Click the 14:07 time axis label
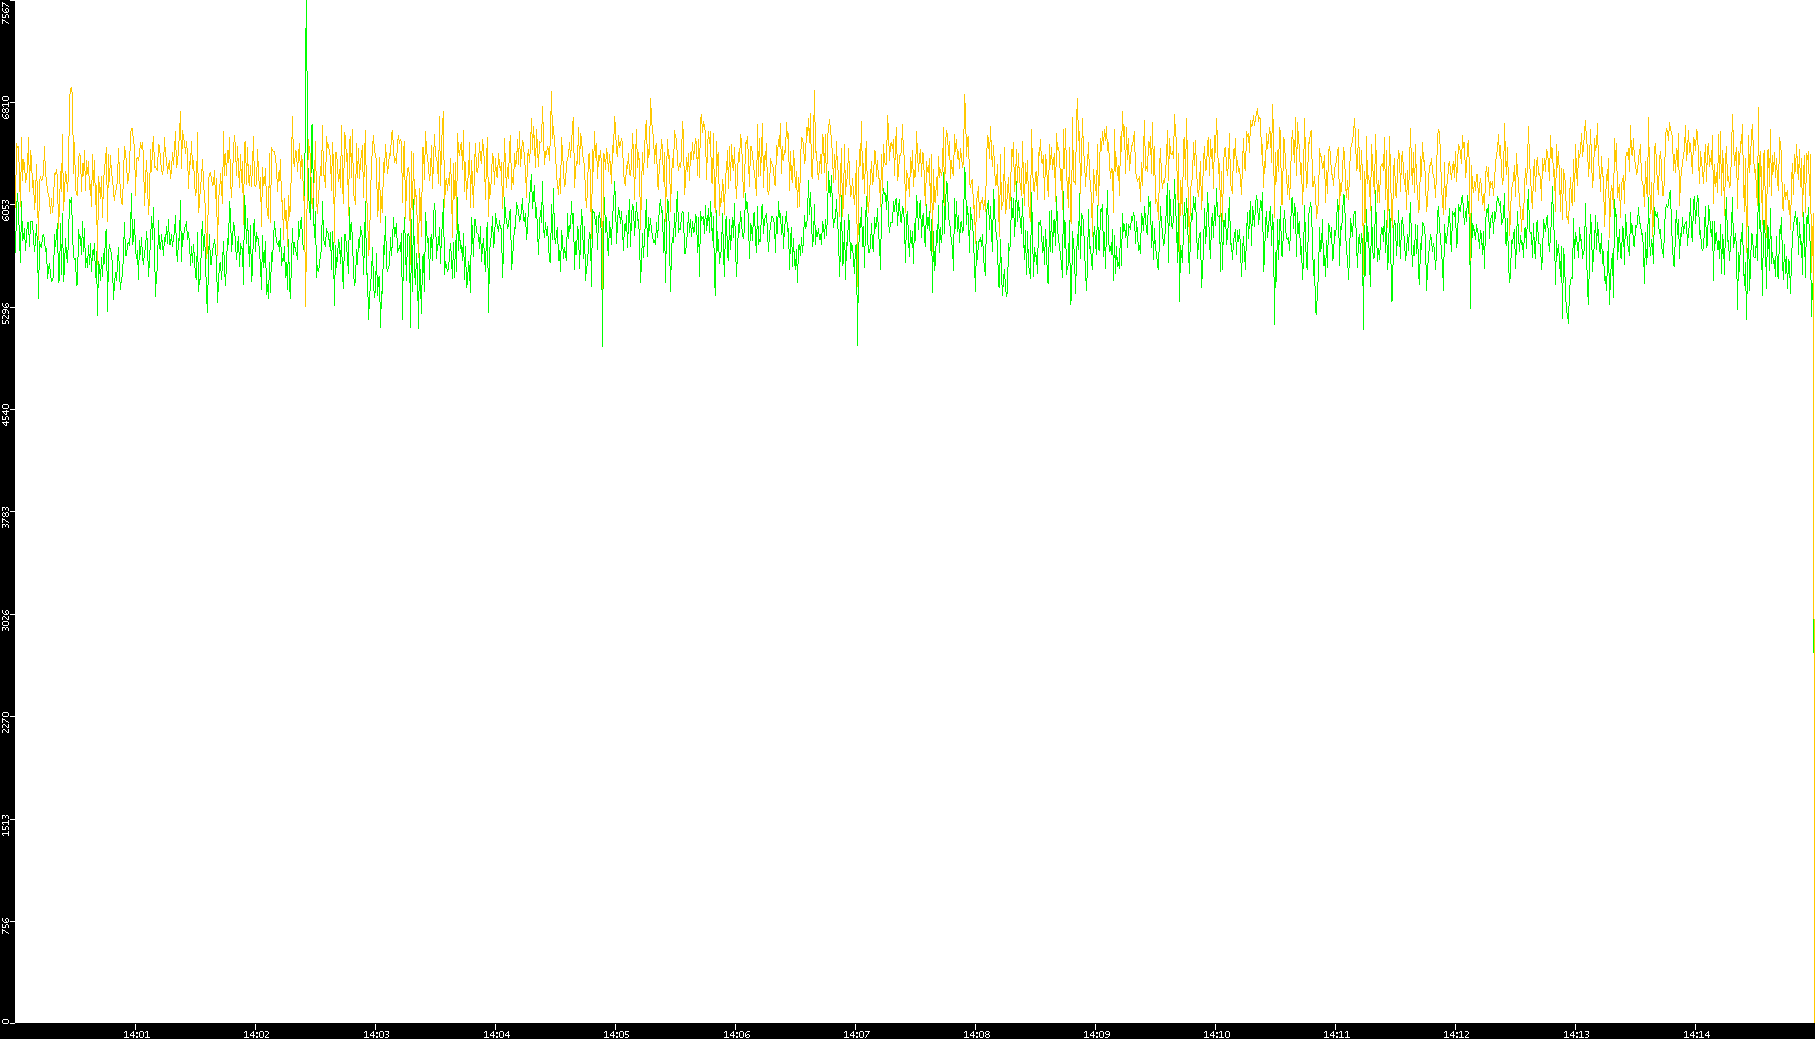Screen dimensions: 1815x1039 point(856,1033)
